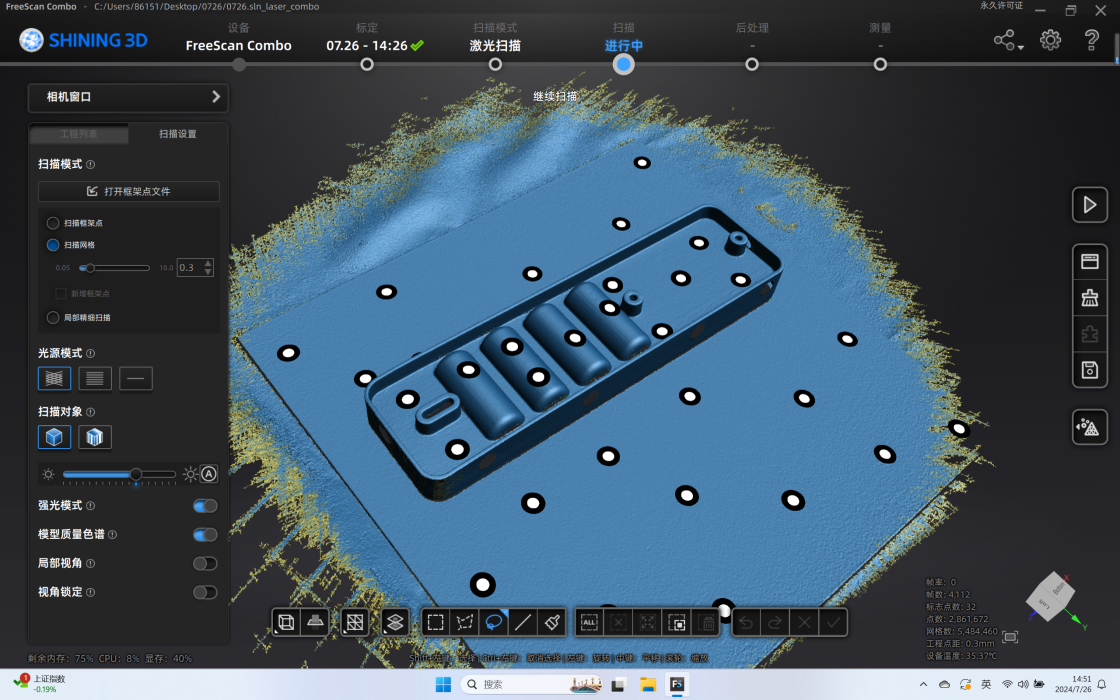Viewport: 1120px width, 700px height.
Task: Click the save icon in right sidebar
Action: coord(1089,370)
